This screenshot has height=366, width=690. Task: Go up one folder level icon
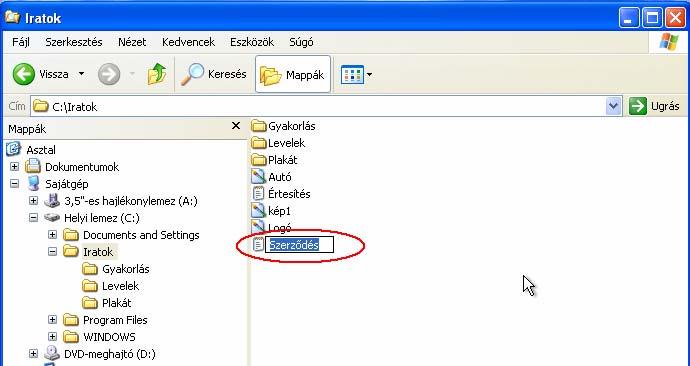click(157, 74)
